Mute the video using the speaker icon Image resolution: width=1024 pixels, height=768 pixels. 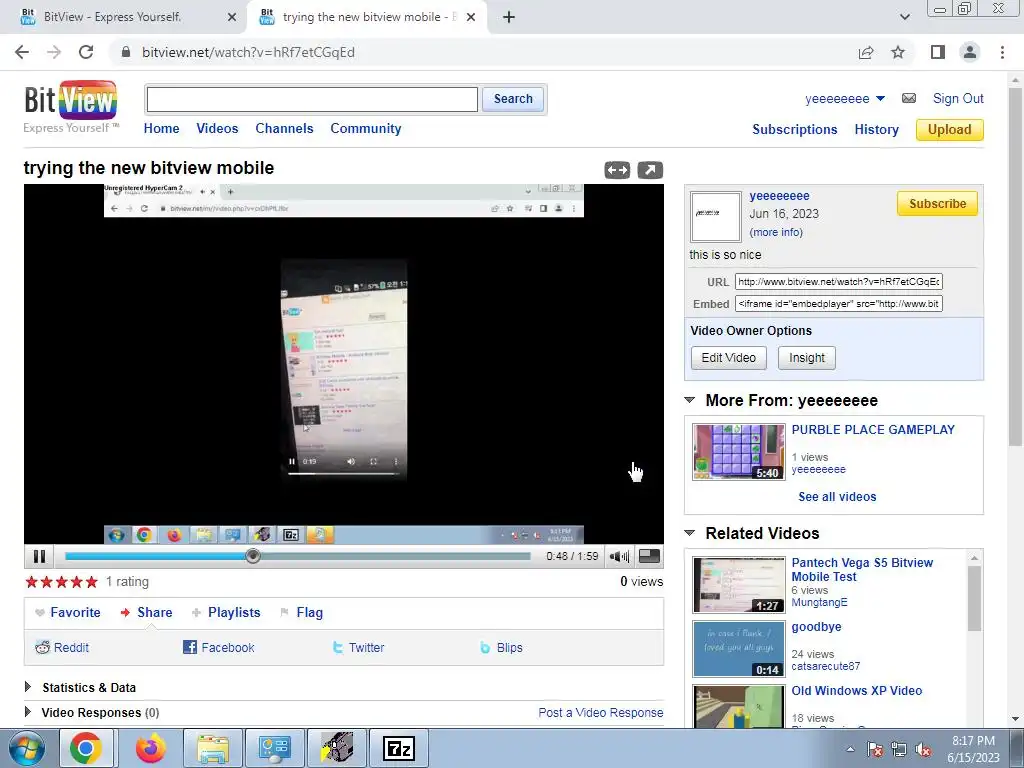point(618,556)
